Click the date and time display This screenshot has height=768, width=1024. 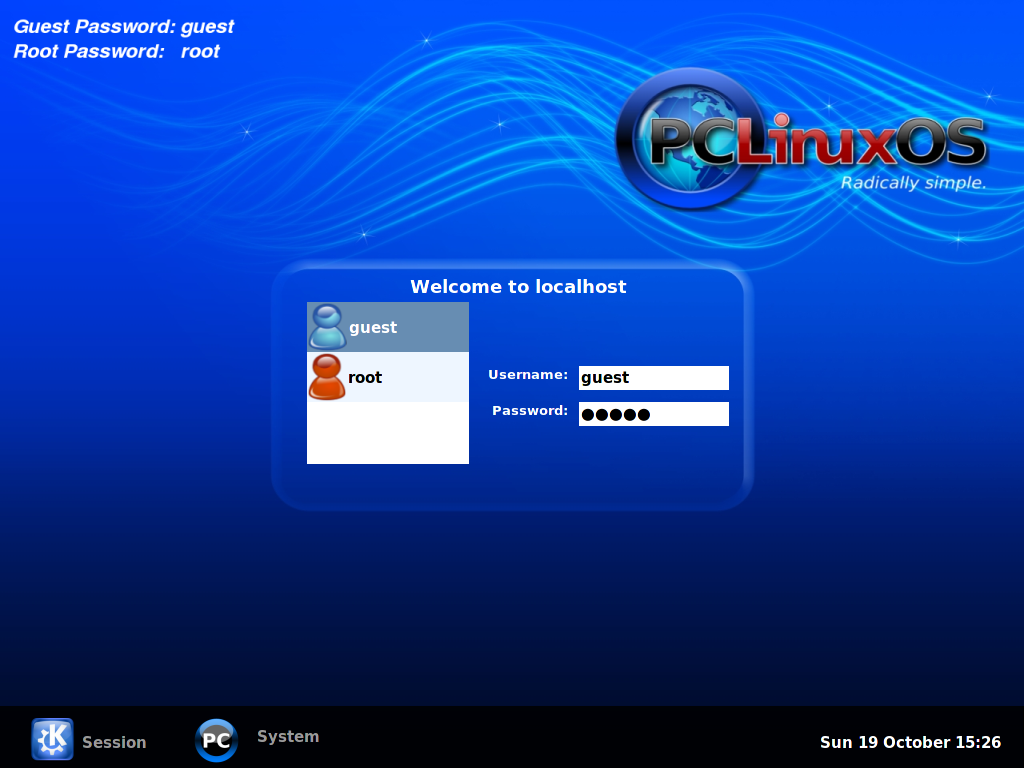tap(910, 743)
